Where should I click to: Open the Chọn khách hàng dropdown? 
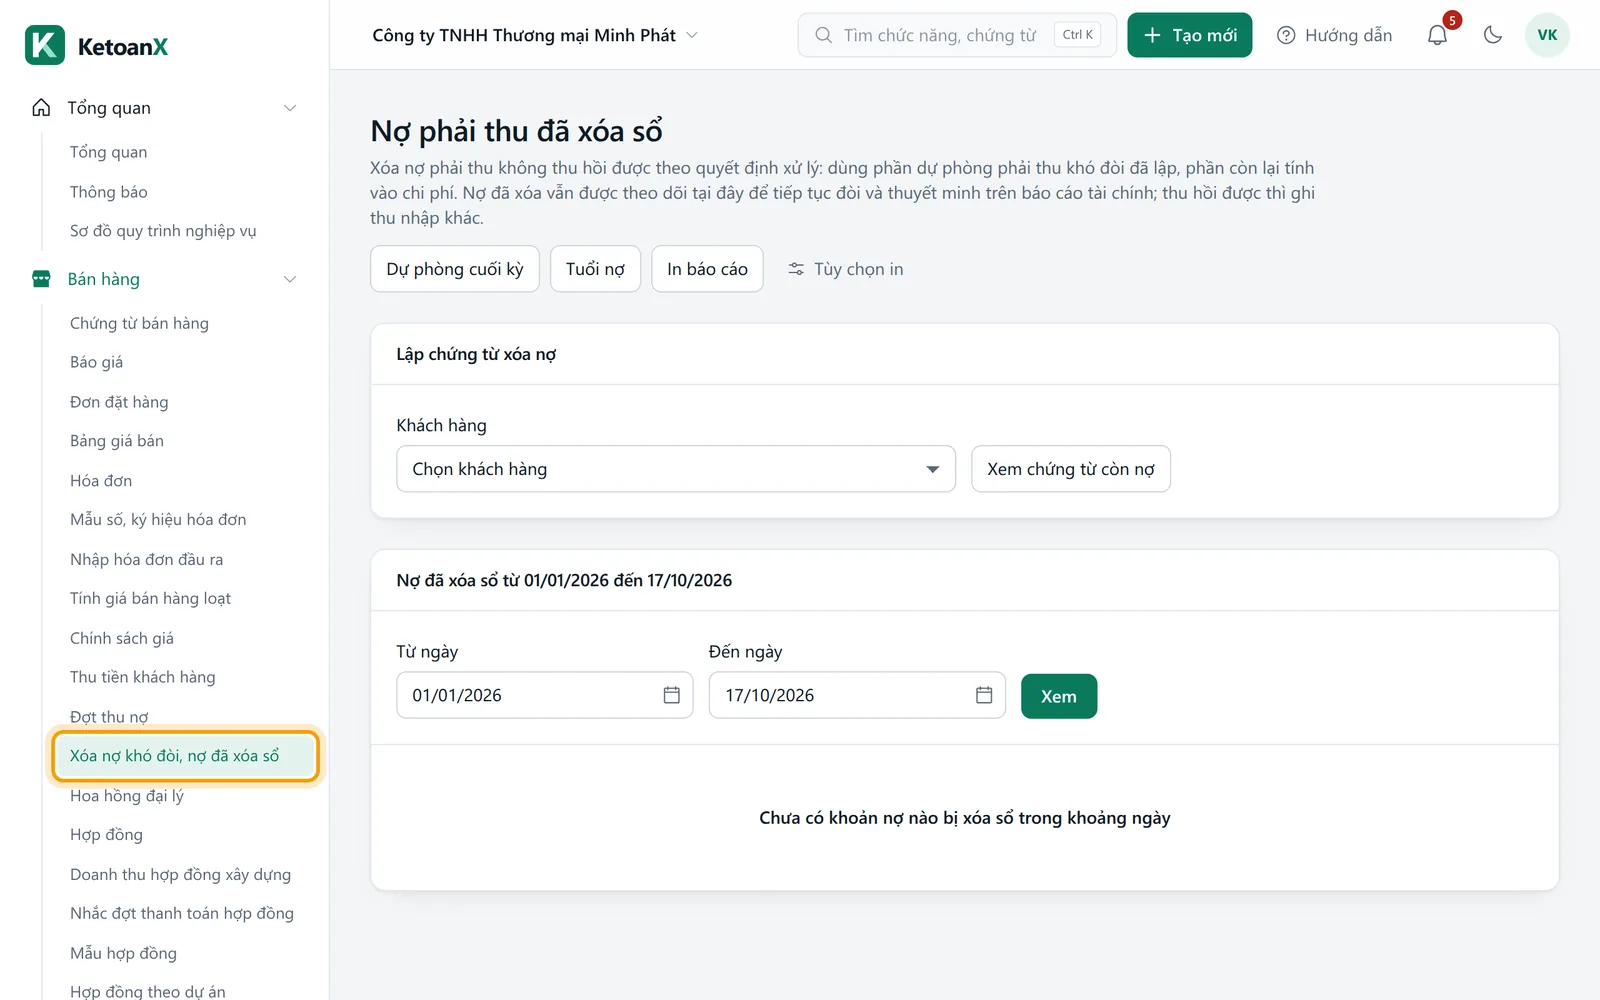[x=676, y=469]
